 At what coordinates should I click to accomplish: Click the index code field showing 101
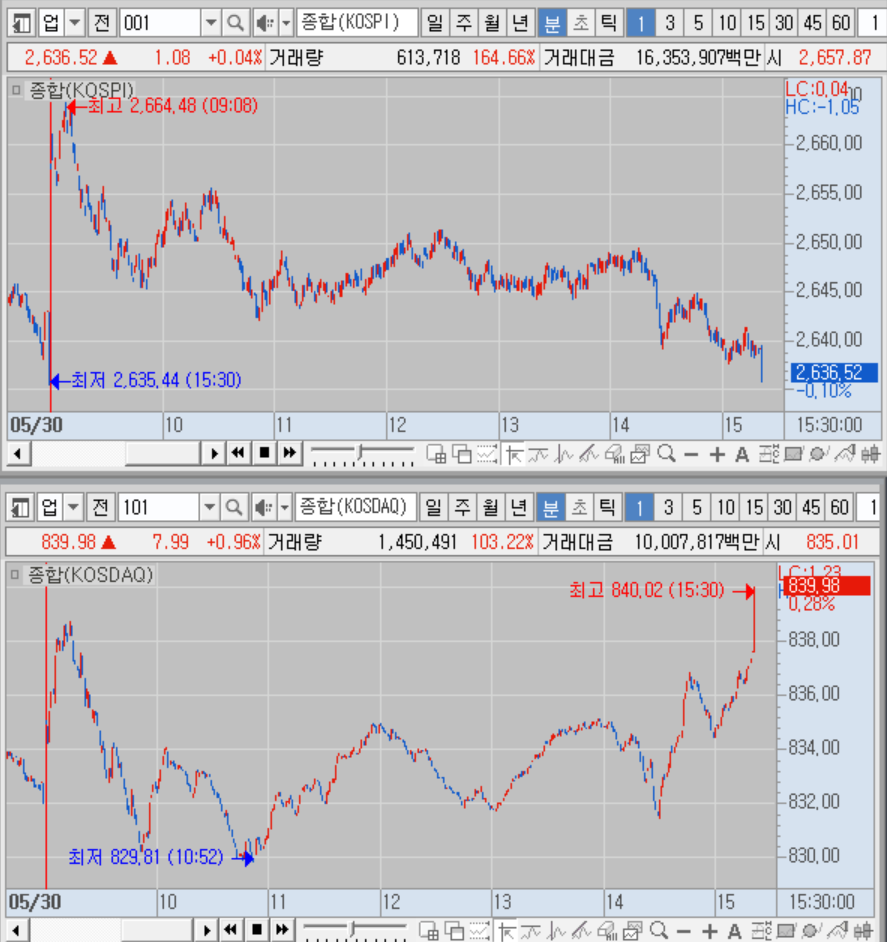click(x=159, y=508)
